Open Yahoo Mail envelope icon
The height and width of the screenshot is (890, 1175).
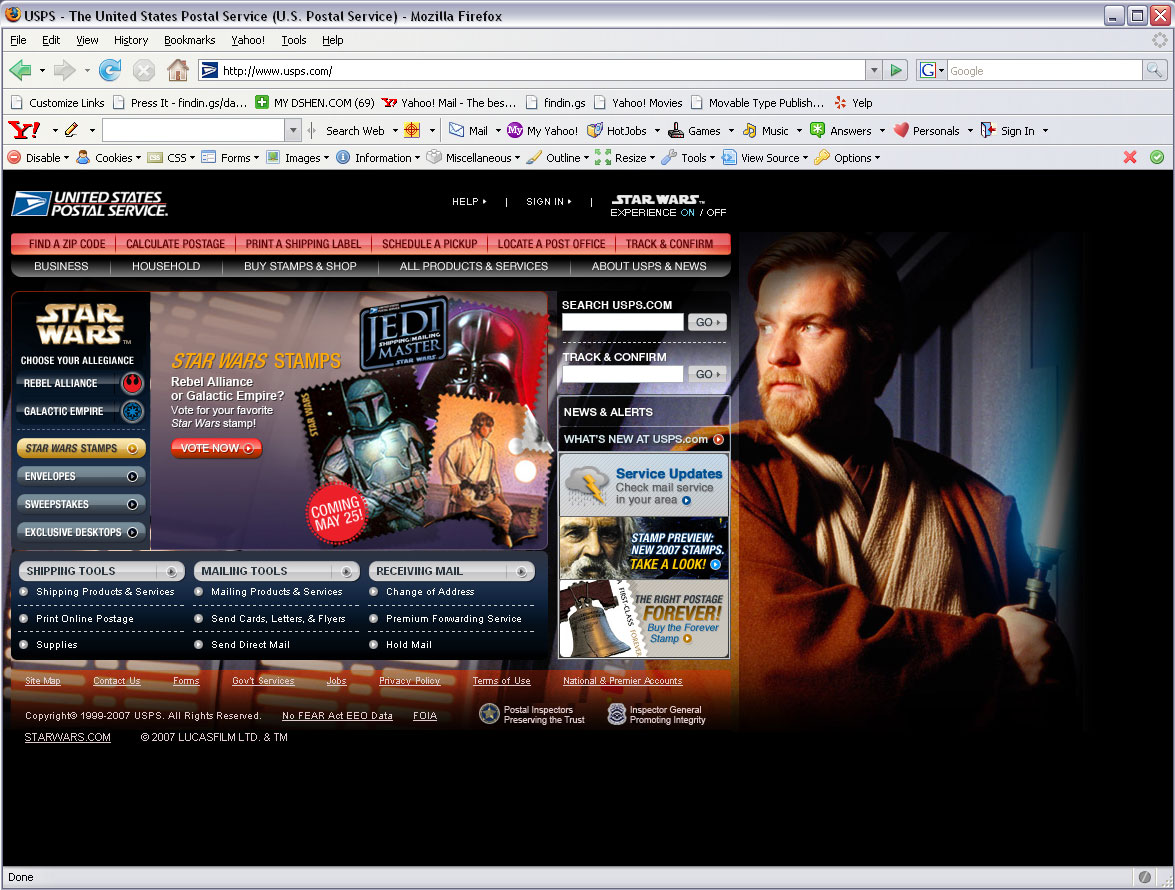coord(456,130)
